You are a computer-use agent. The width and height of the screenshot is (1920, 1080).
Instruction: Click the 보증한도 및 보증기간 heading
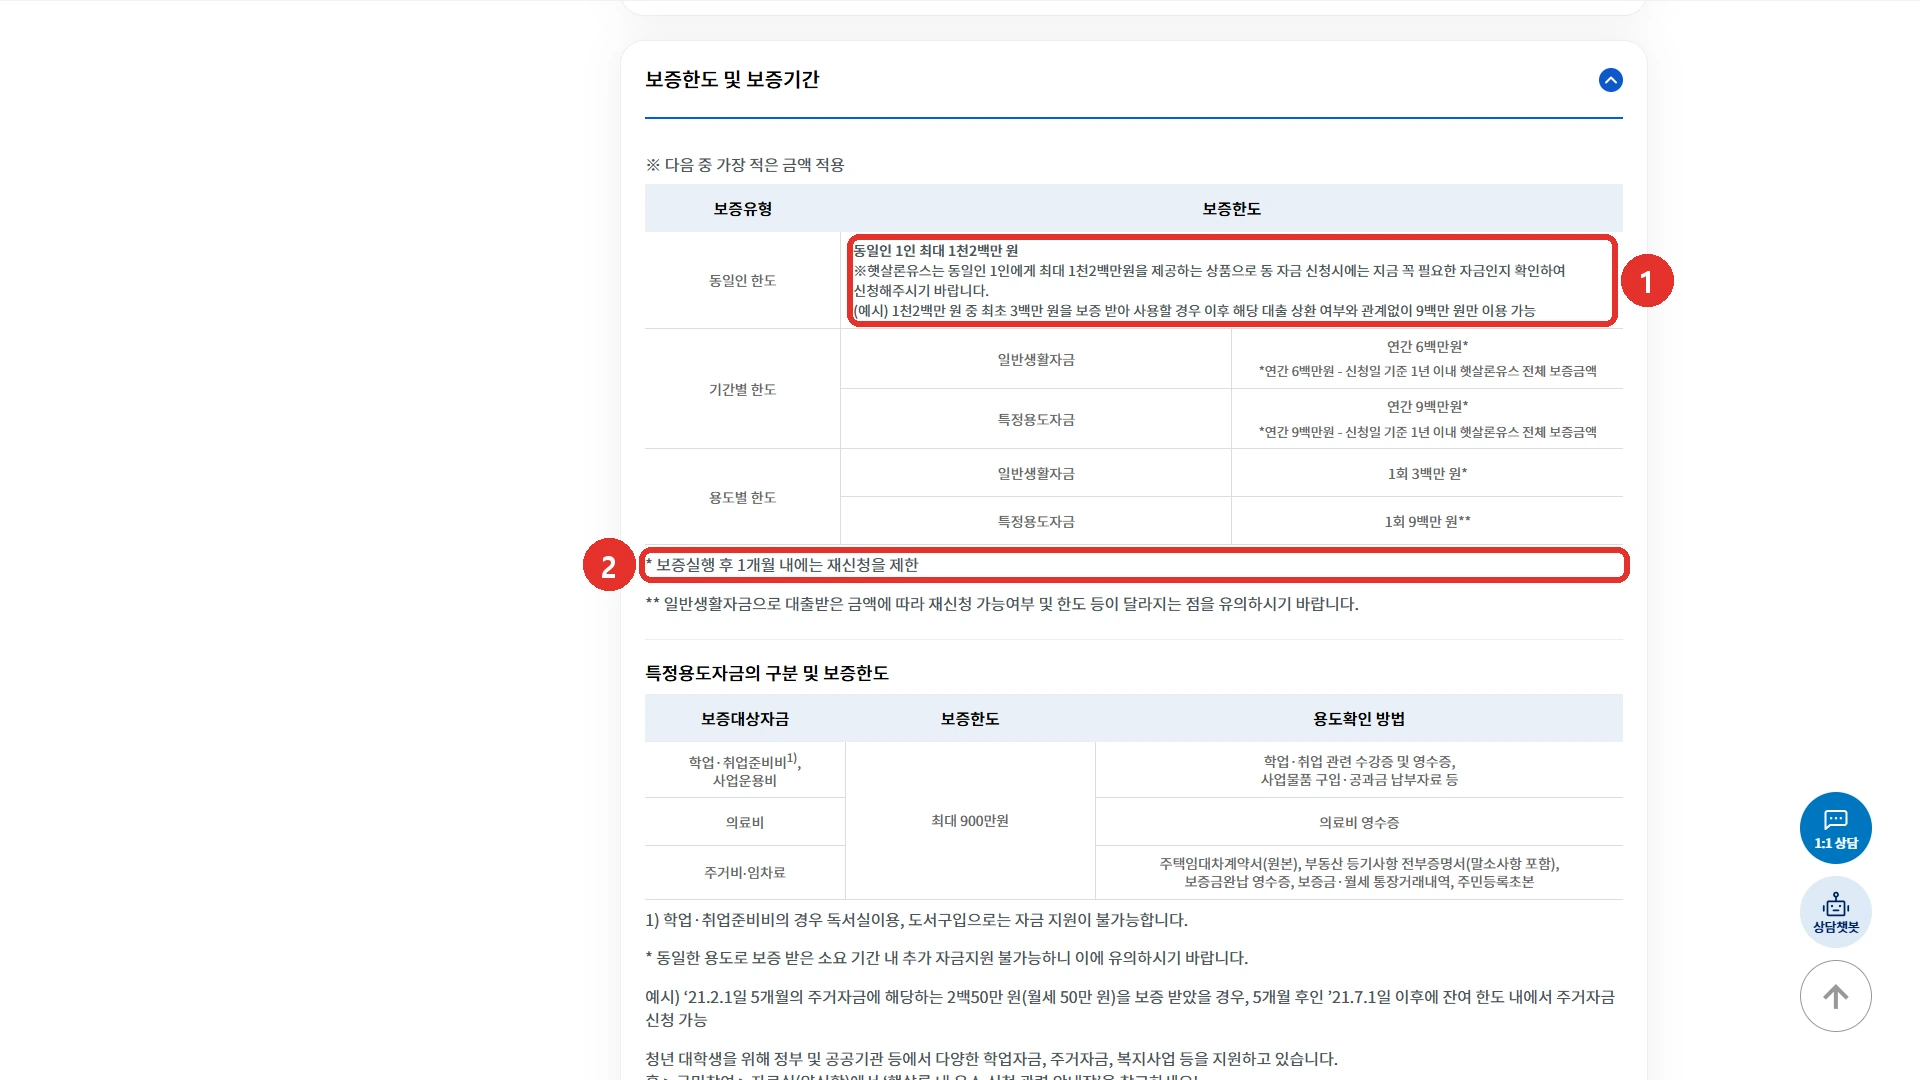tap(731, 79)
